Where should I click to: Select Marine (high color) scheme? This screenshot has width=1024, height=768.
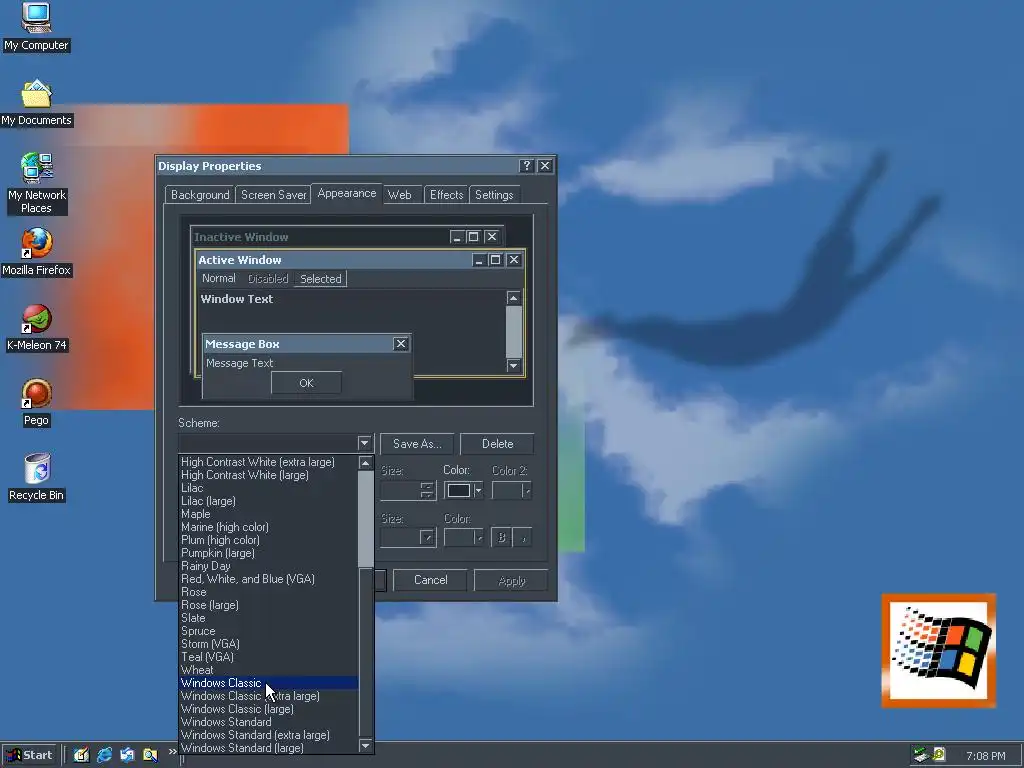pos(268,527)
